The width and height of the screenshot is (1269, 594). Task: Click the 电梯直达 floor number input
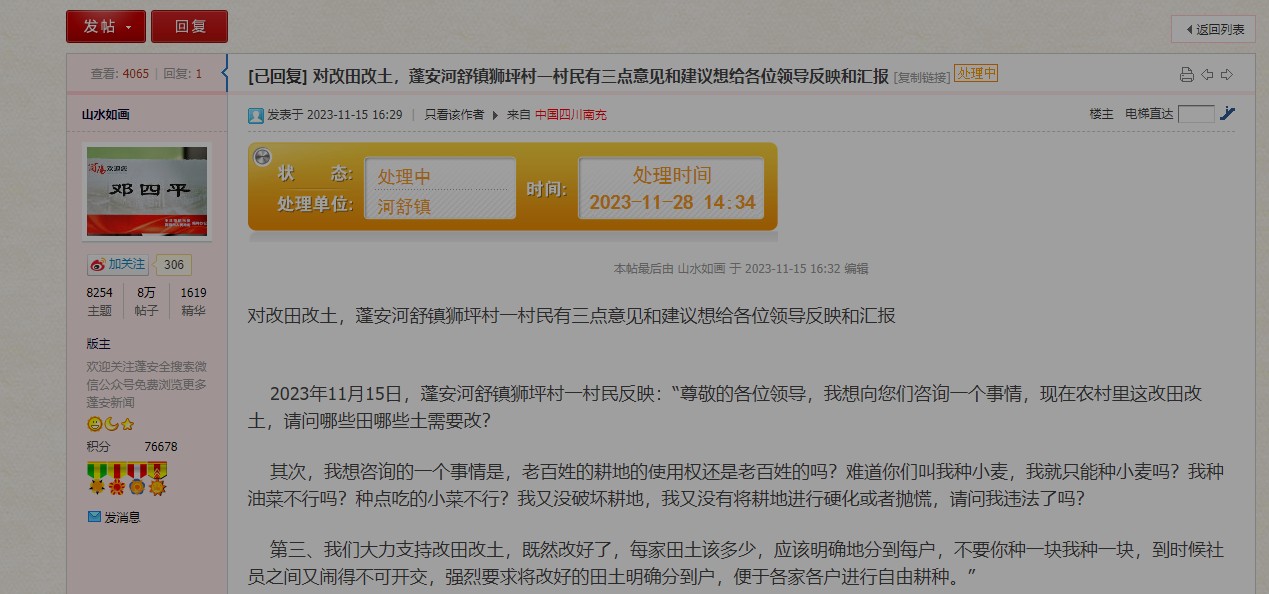(1195, 114)
